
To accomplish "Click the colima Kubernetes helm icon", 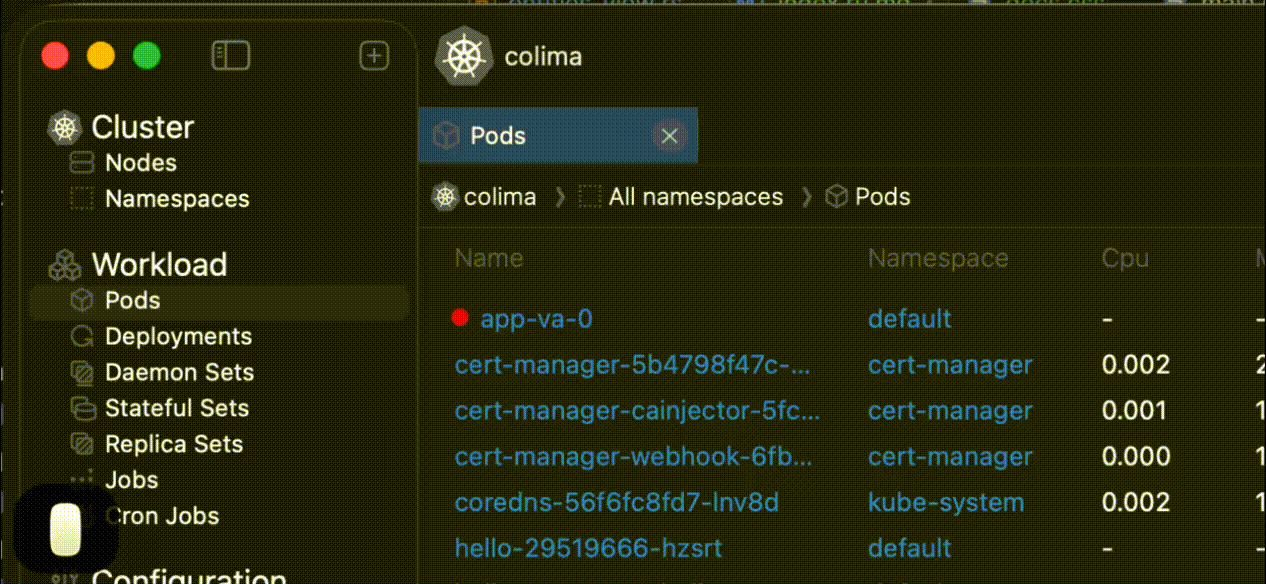I will 464,57.
